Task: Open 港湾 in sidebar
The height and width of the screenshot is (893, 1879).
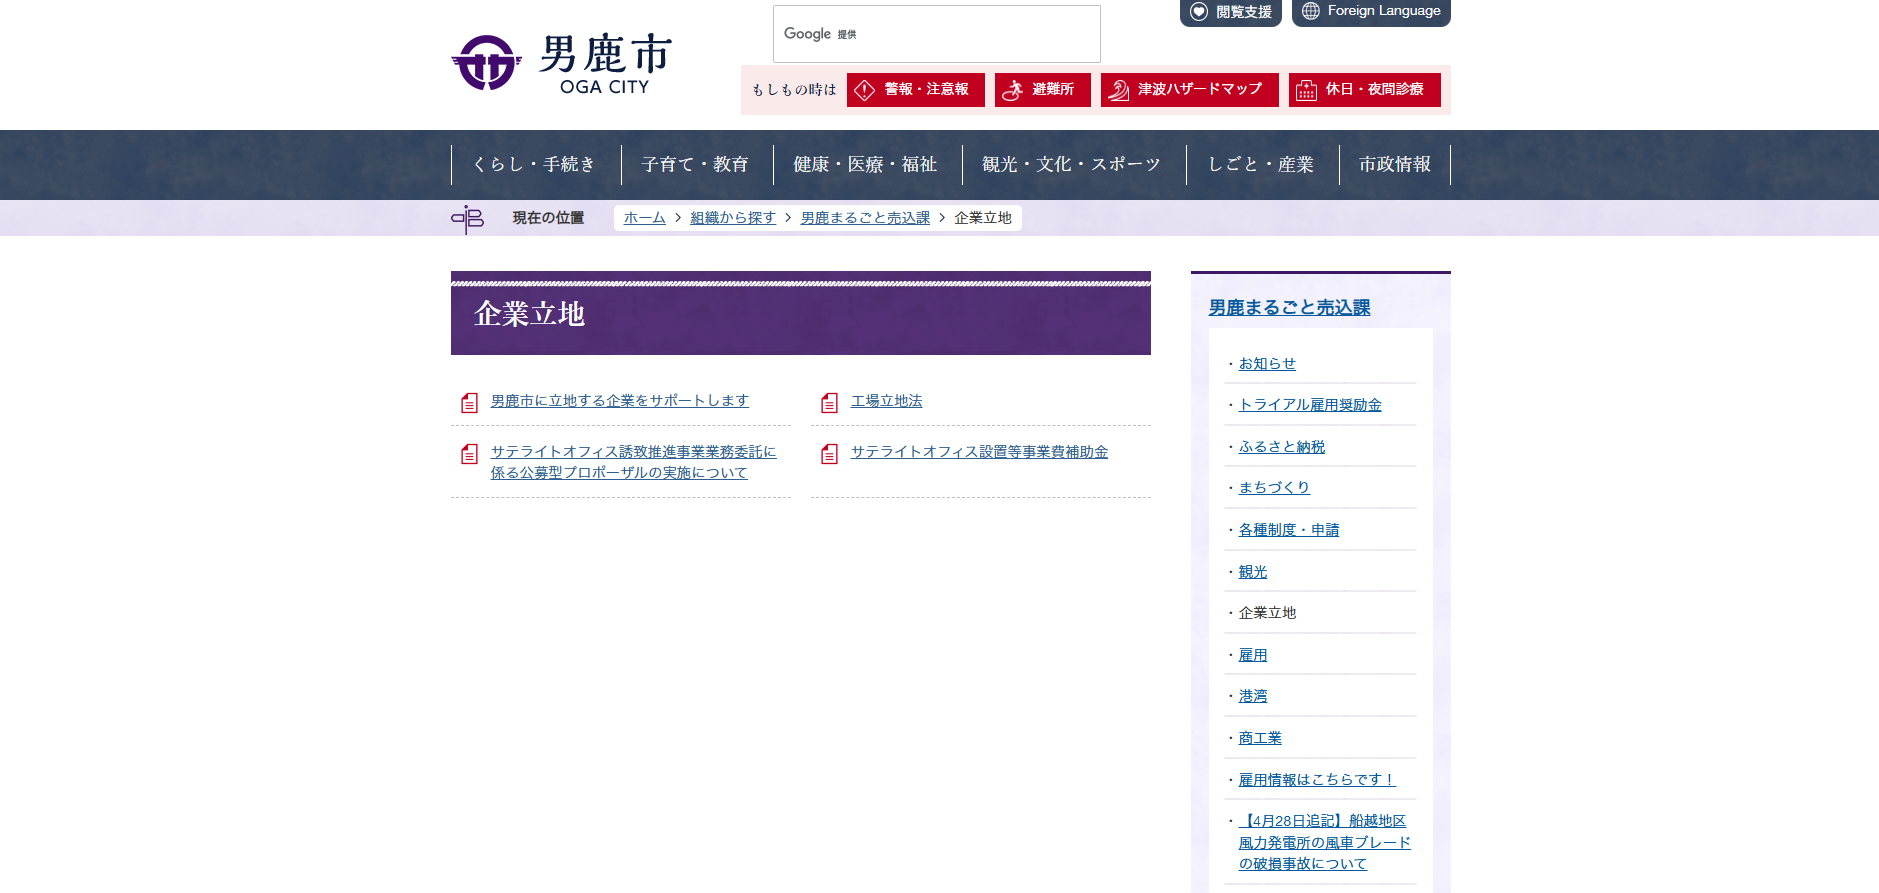Action: pyautogui.click(x=1252, y=696)
